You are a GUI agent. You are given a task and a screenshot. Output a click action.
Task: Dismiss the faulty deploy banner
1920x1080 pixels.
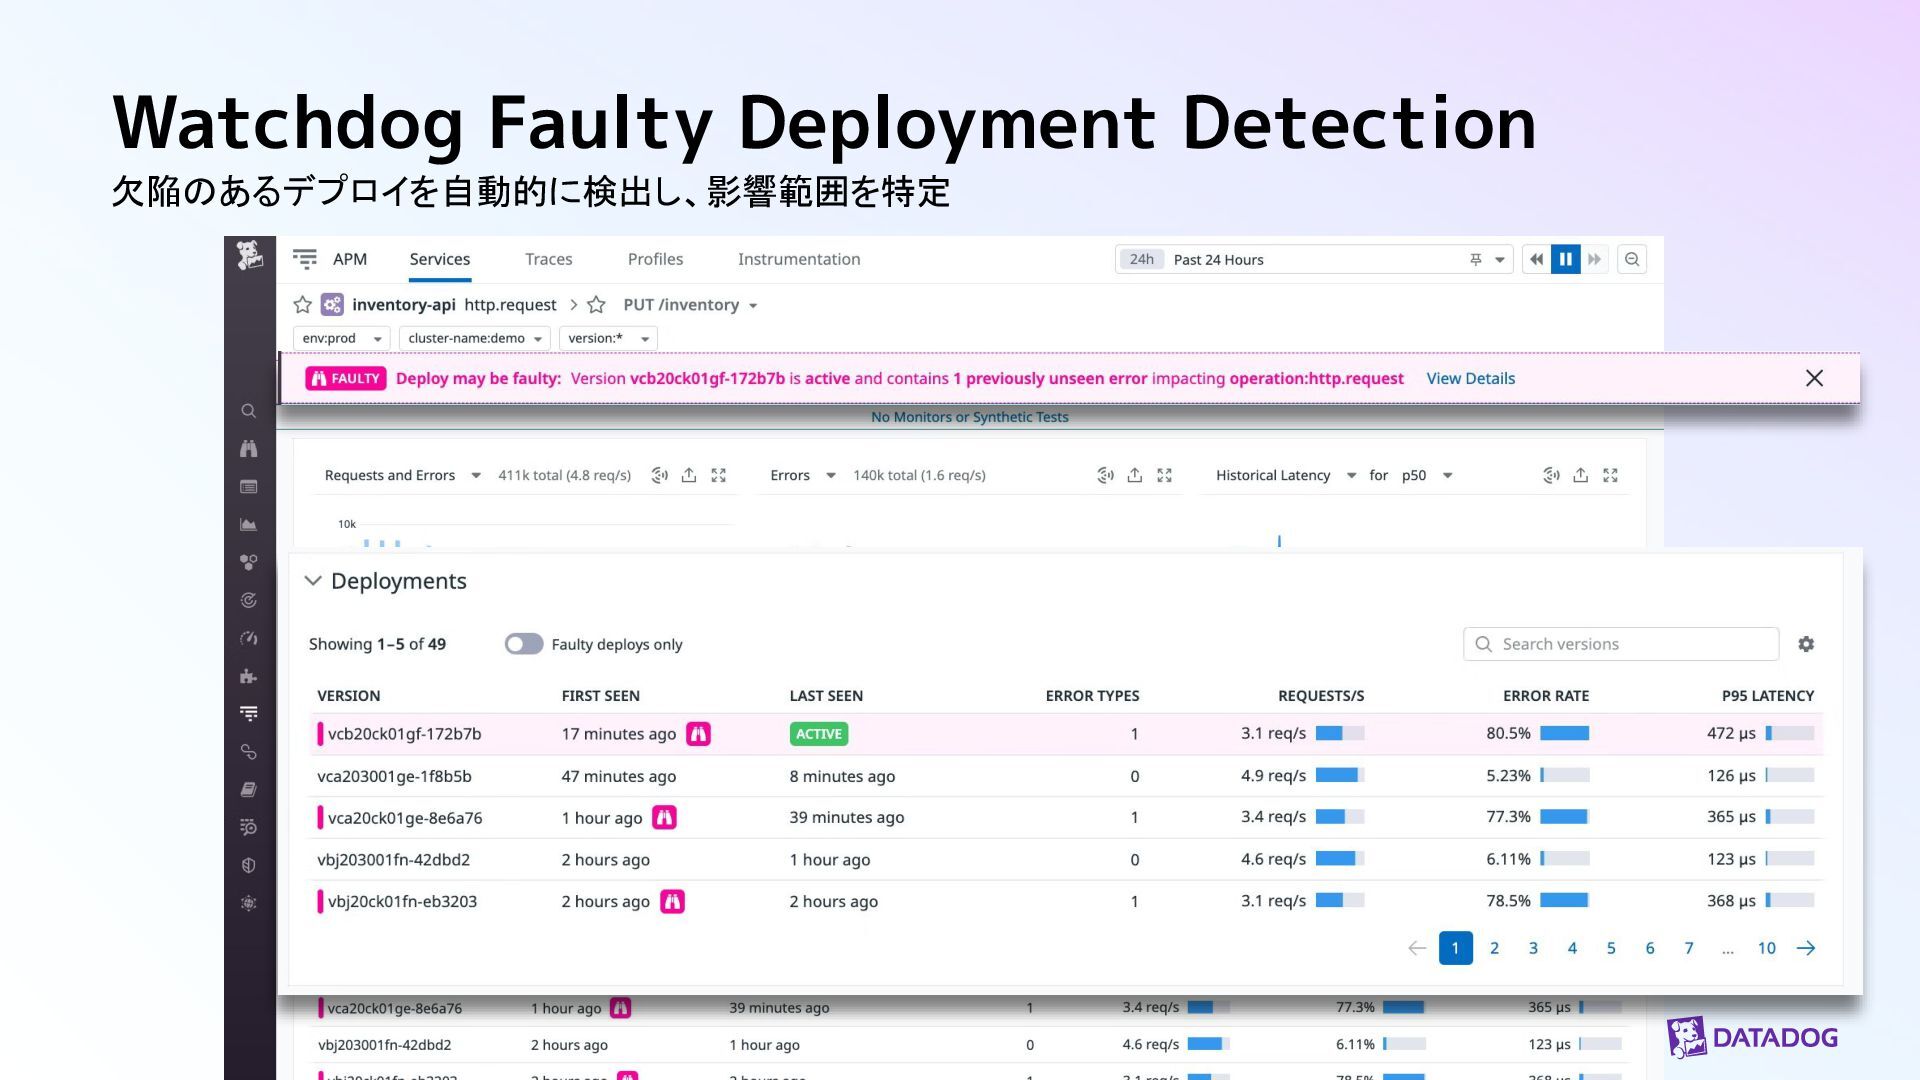click(x=1814, y=378)
